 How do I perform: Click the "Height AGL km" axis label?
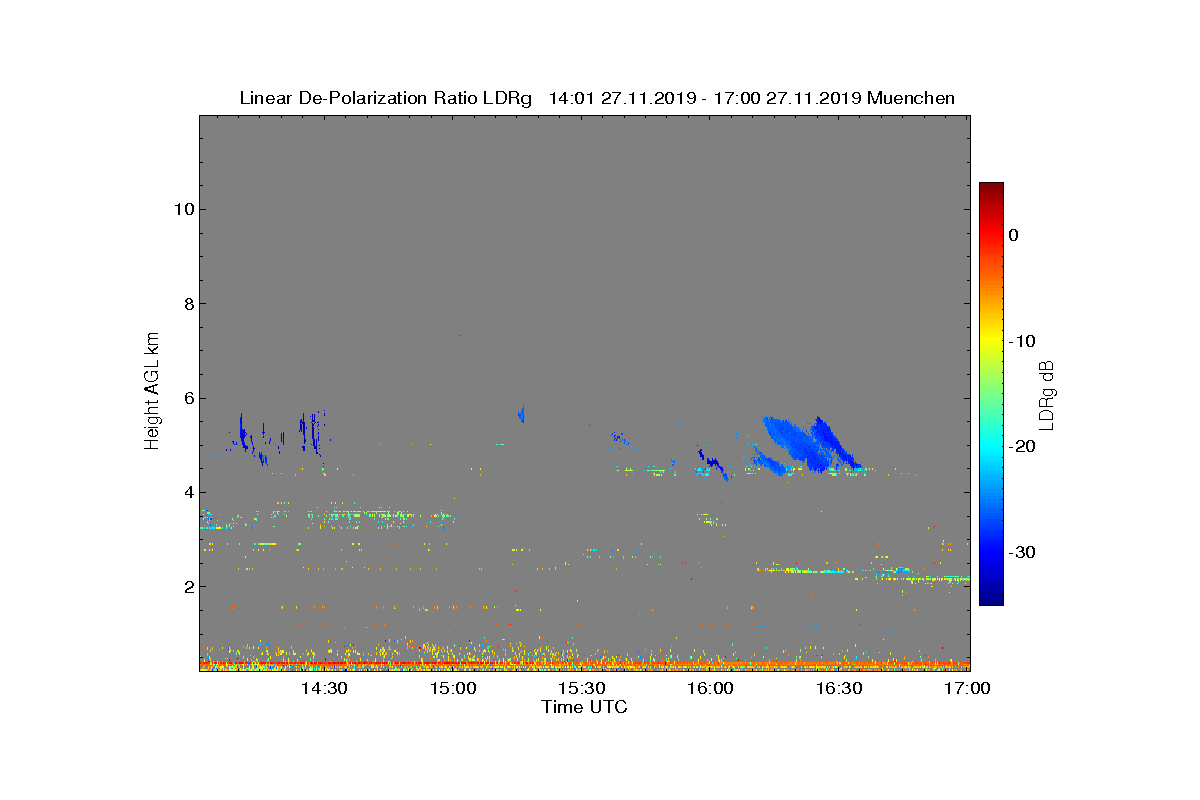click(152, 392)
